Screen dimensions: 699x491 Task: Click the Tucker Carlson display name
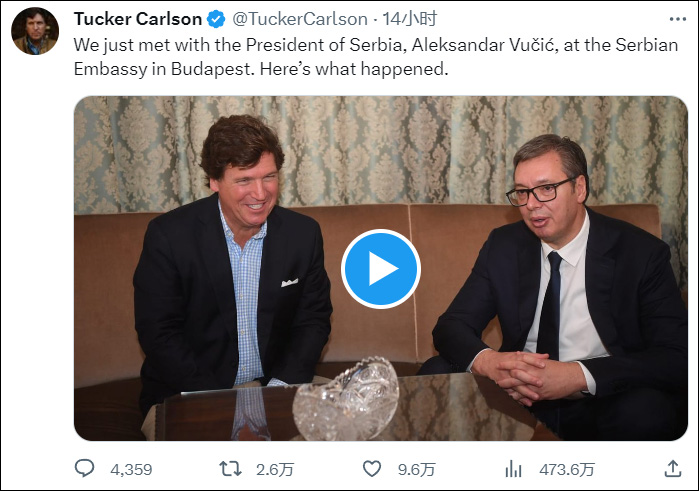coord(137,19)
